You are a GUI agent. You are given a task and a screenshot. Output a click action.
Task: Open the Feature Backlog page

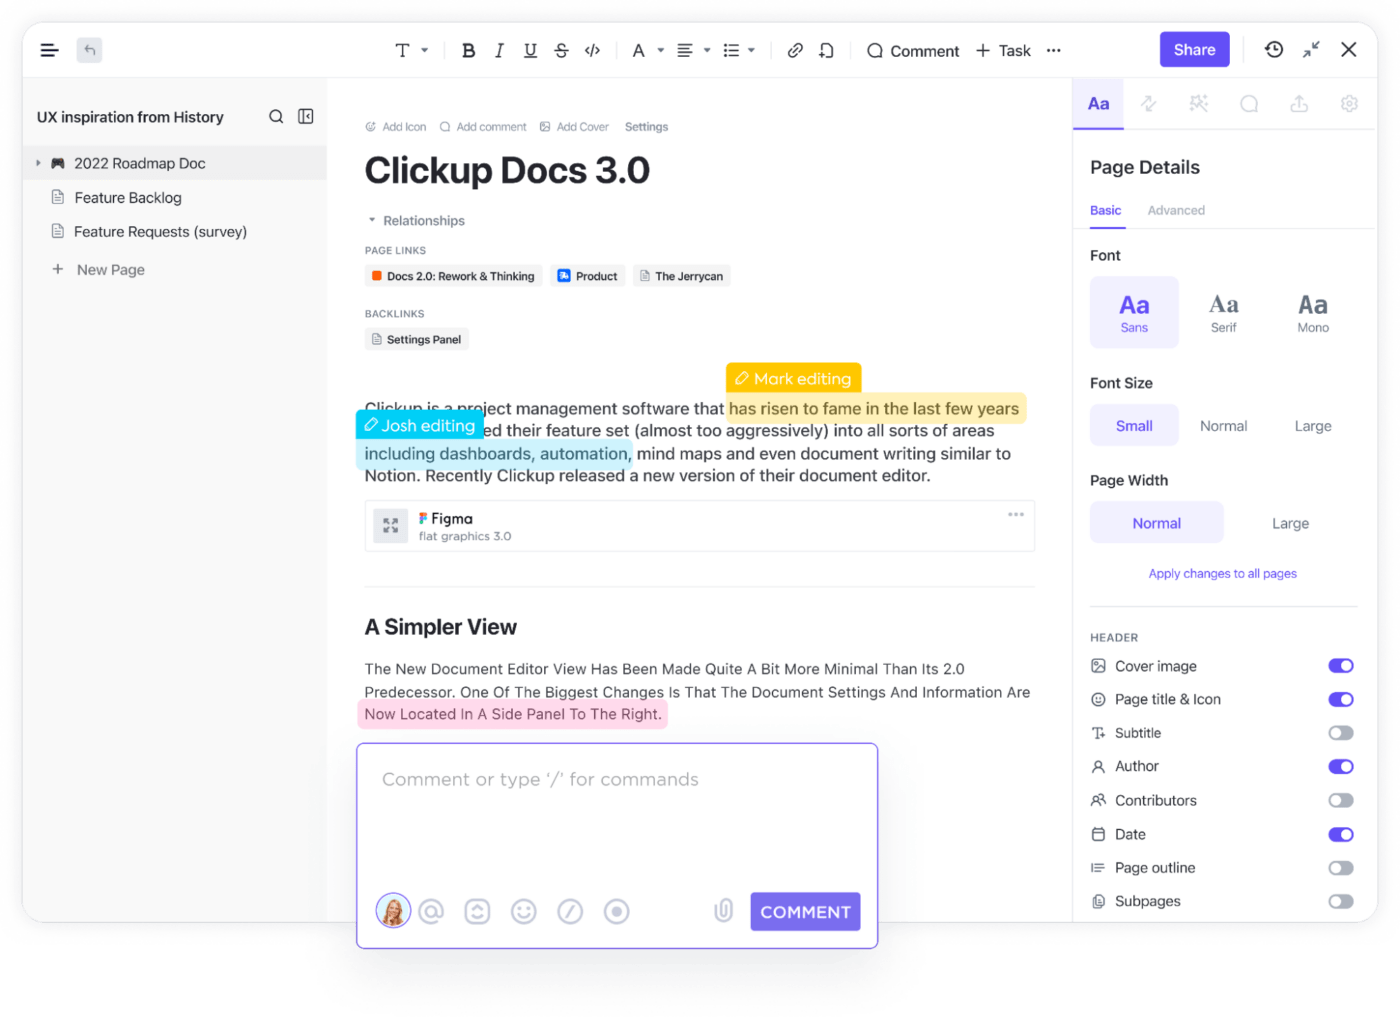click(x=128, y=198)
